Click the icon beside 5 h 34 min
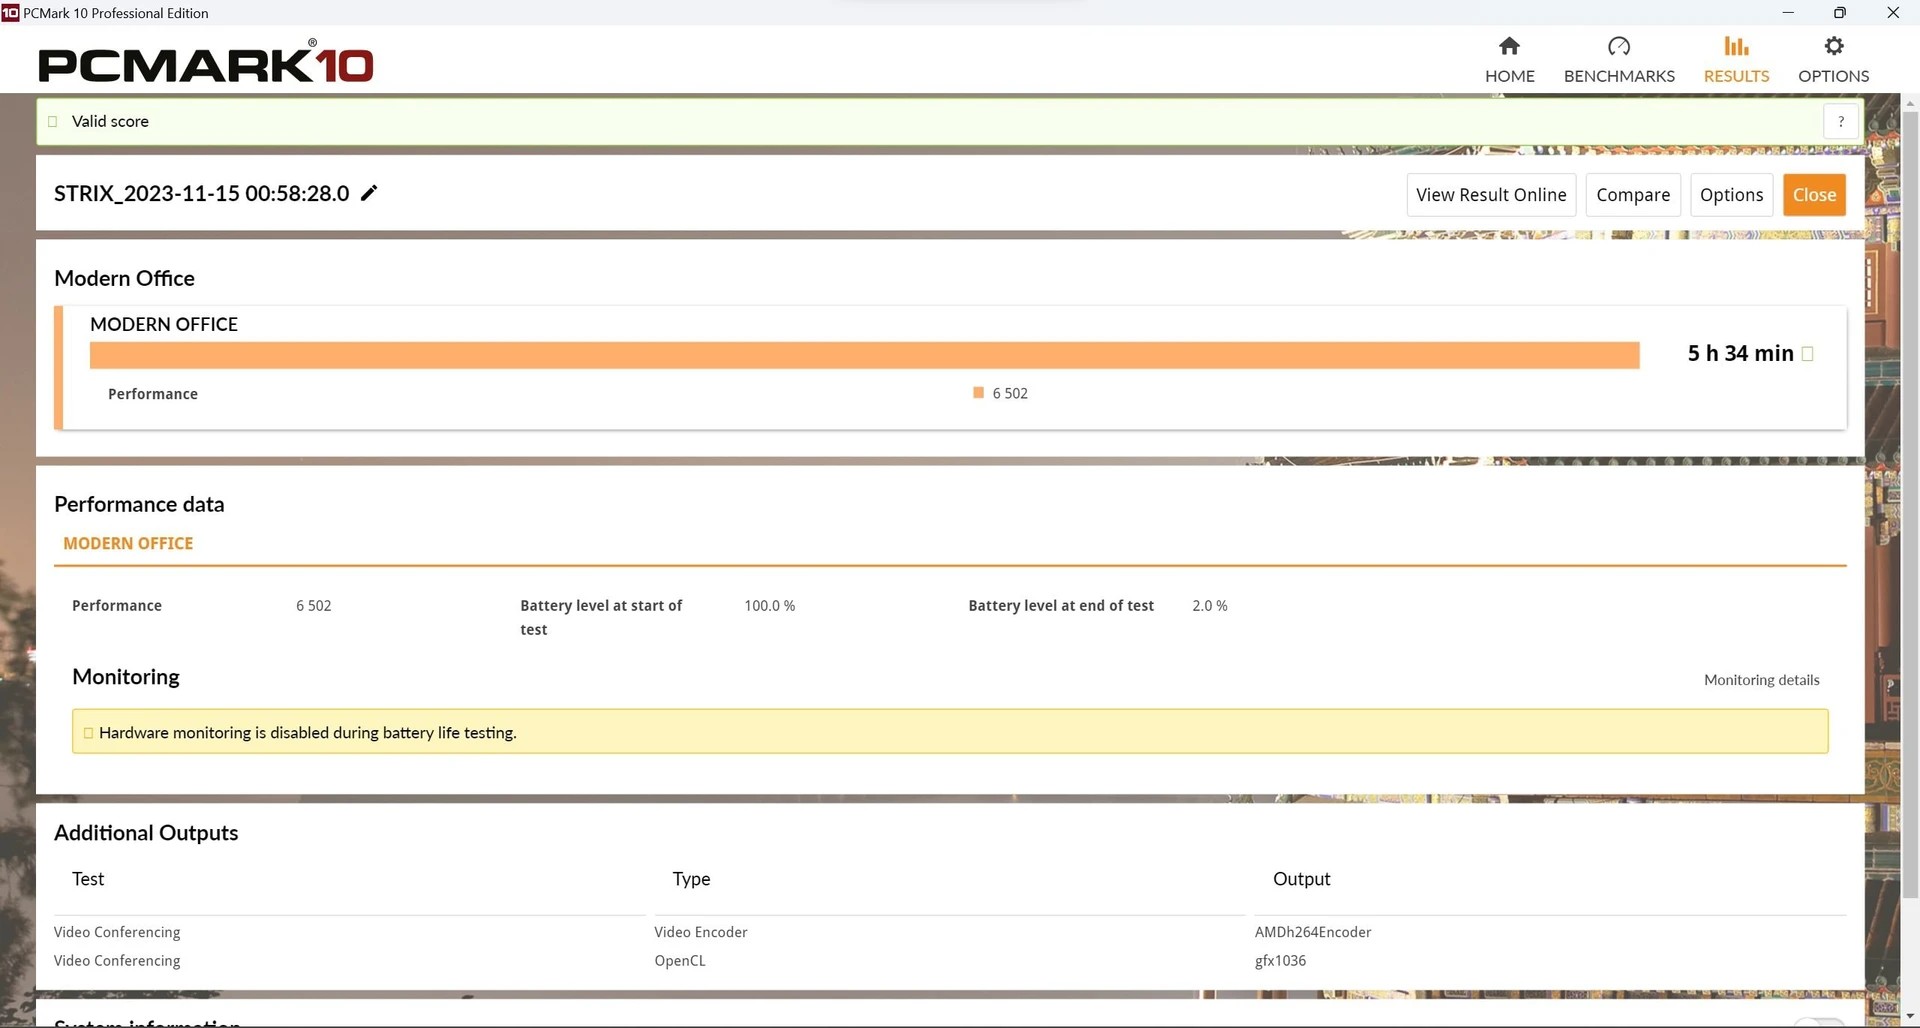Screen dimensions: 1920x1028 [1807, 354]
